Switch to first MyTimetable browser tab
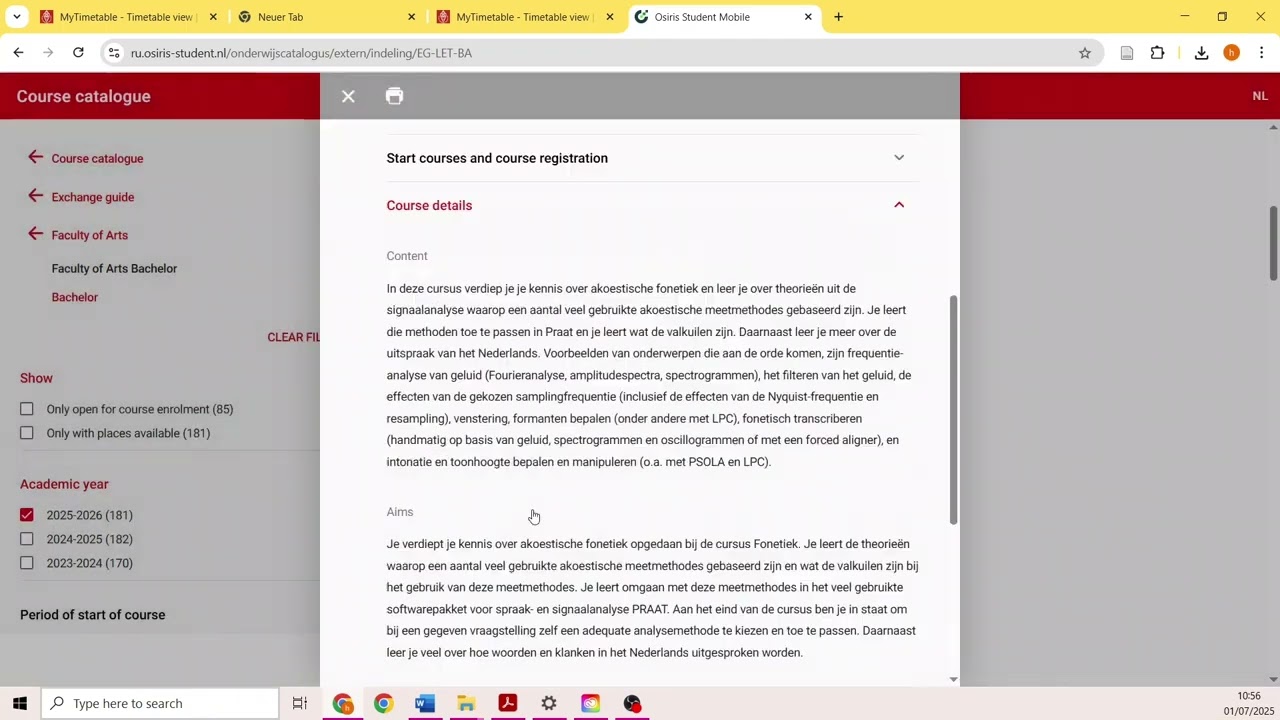Image resolution: width=1280 pixels, height=720 pixels. (x=127, y=17)
